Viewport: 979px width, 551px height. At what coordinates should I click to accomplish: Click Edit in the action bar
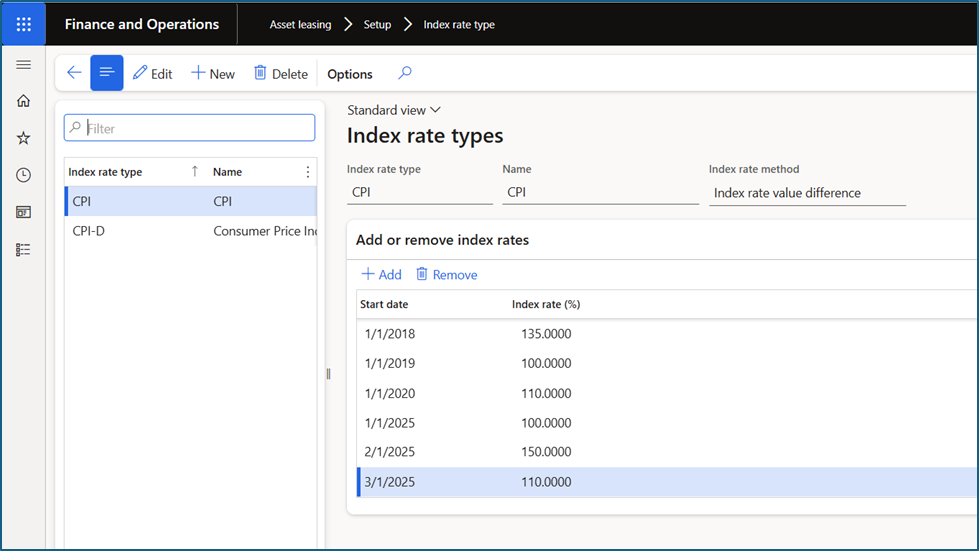pos(153,74)
